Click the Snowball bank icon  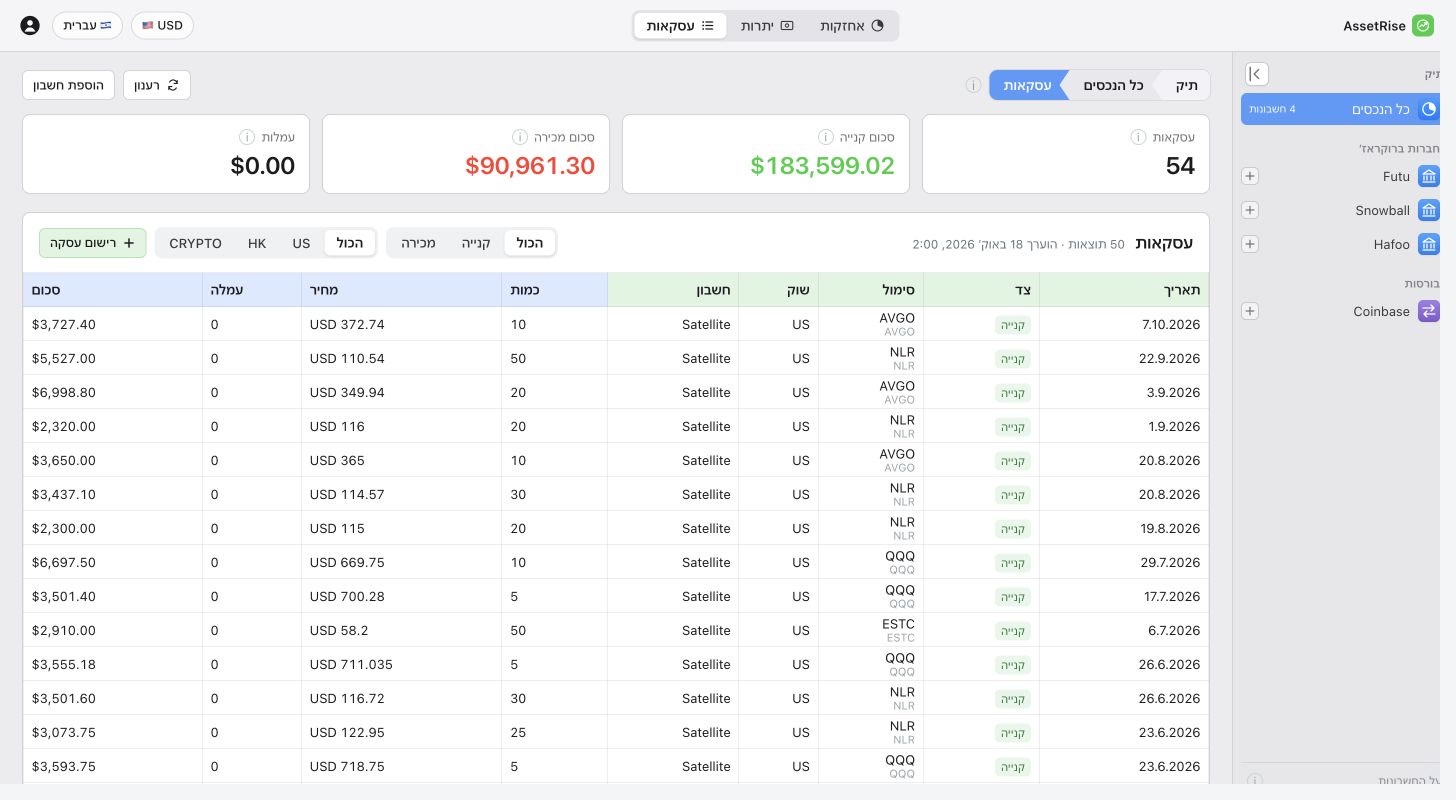(x=1429, y=211)
